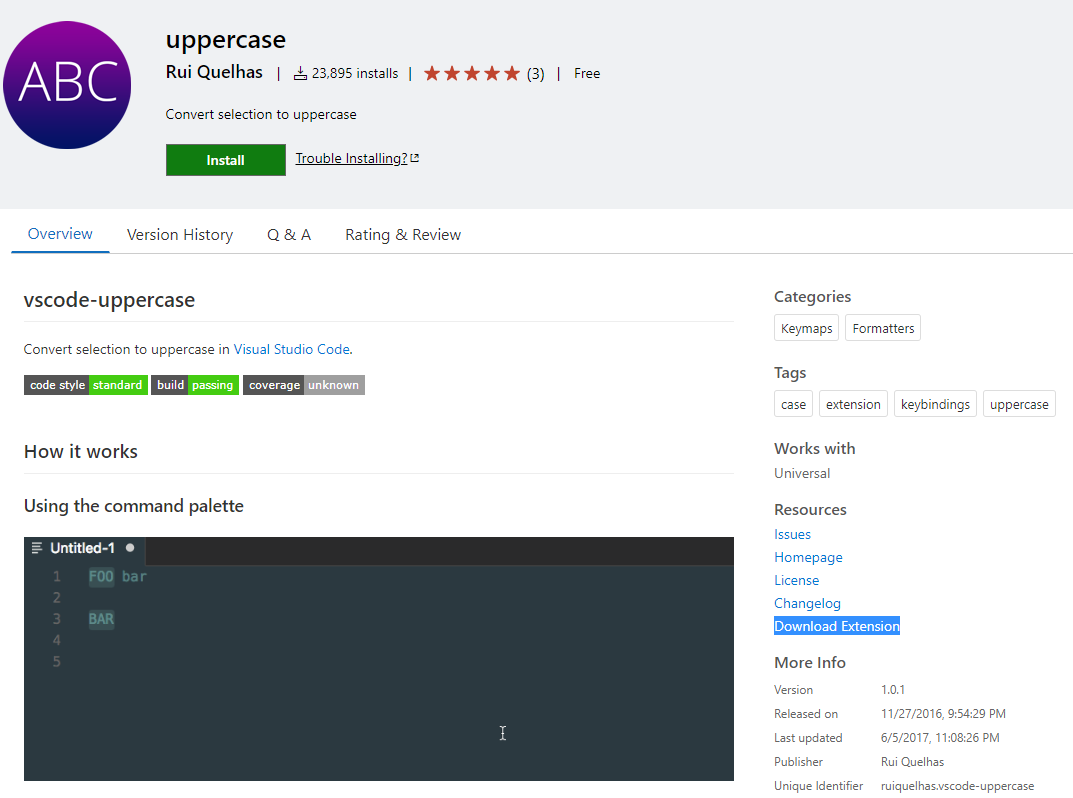This screenshot has width=1073, height=798.
Task: Click the case tag
Action: tap(793, 404)
